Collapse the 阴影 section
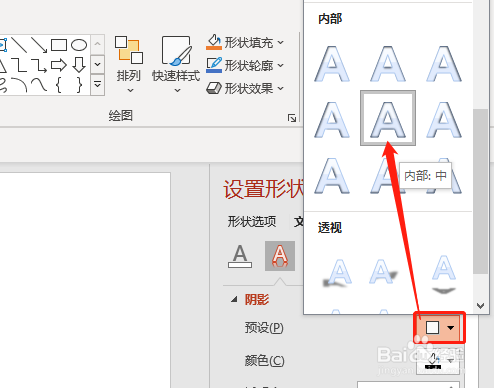 (234, 299)
